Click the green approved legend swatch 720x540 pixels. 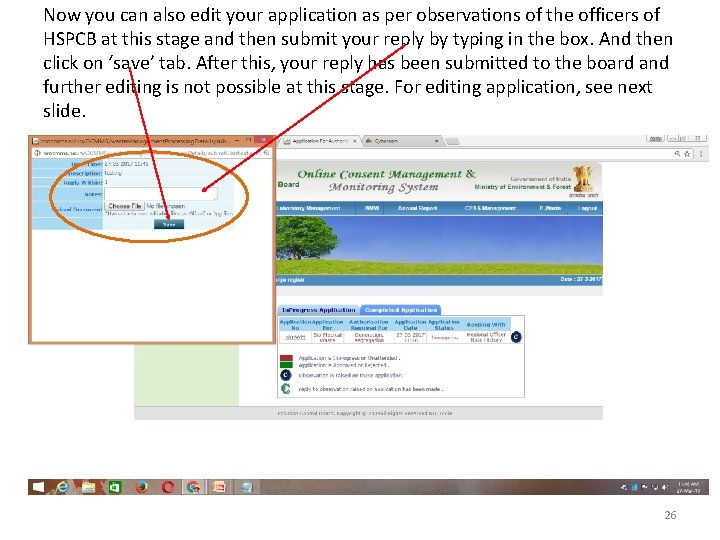[286, 365]
